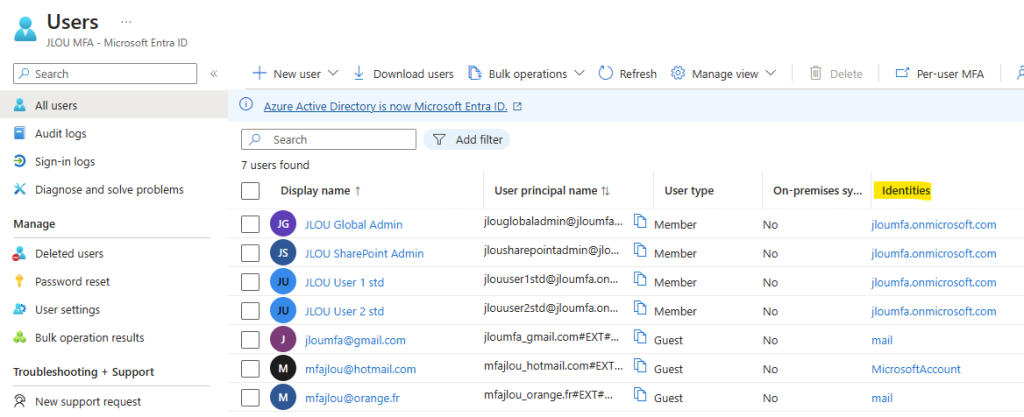
Task: Click the Download users arrow icon
Action: (x=359, y=73)
